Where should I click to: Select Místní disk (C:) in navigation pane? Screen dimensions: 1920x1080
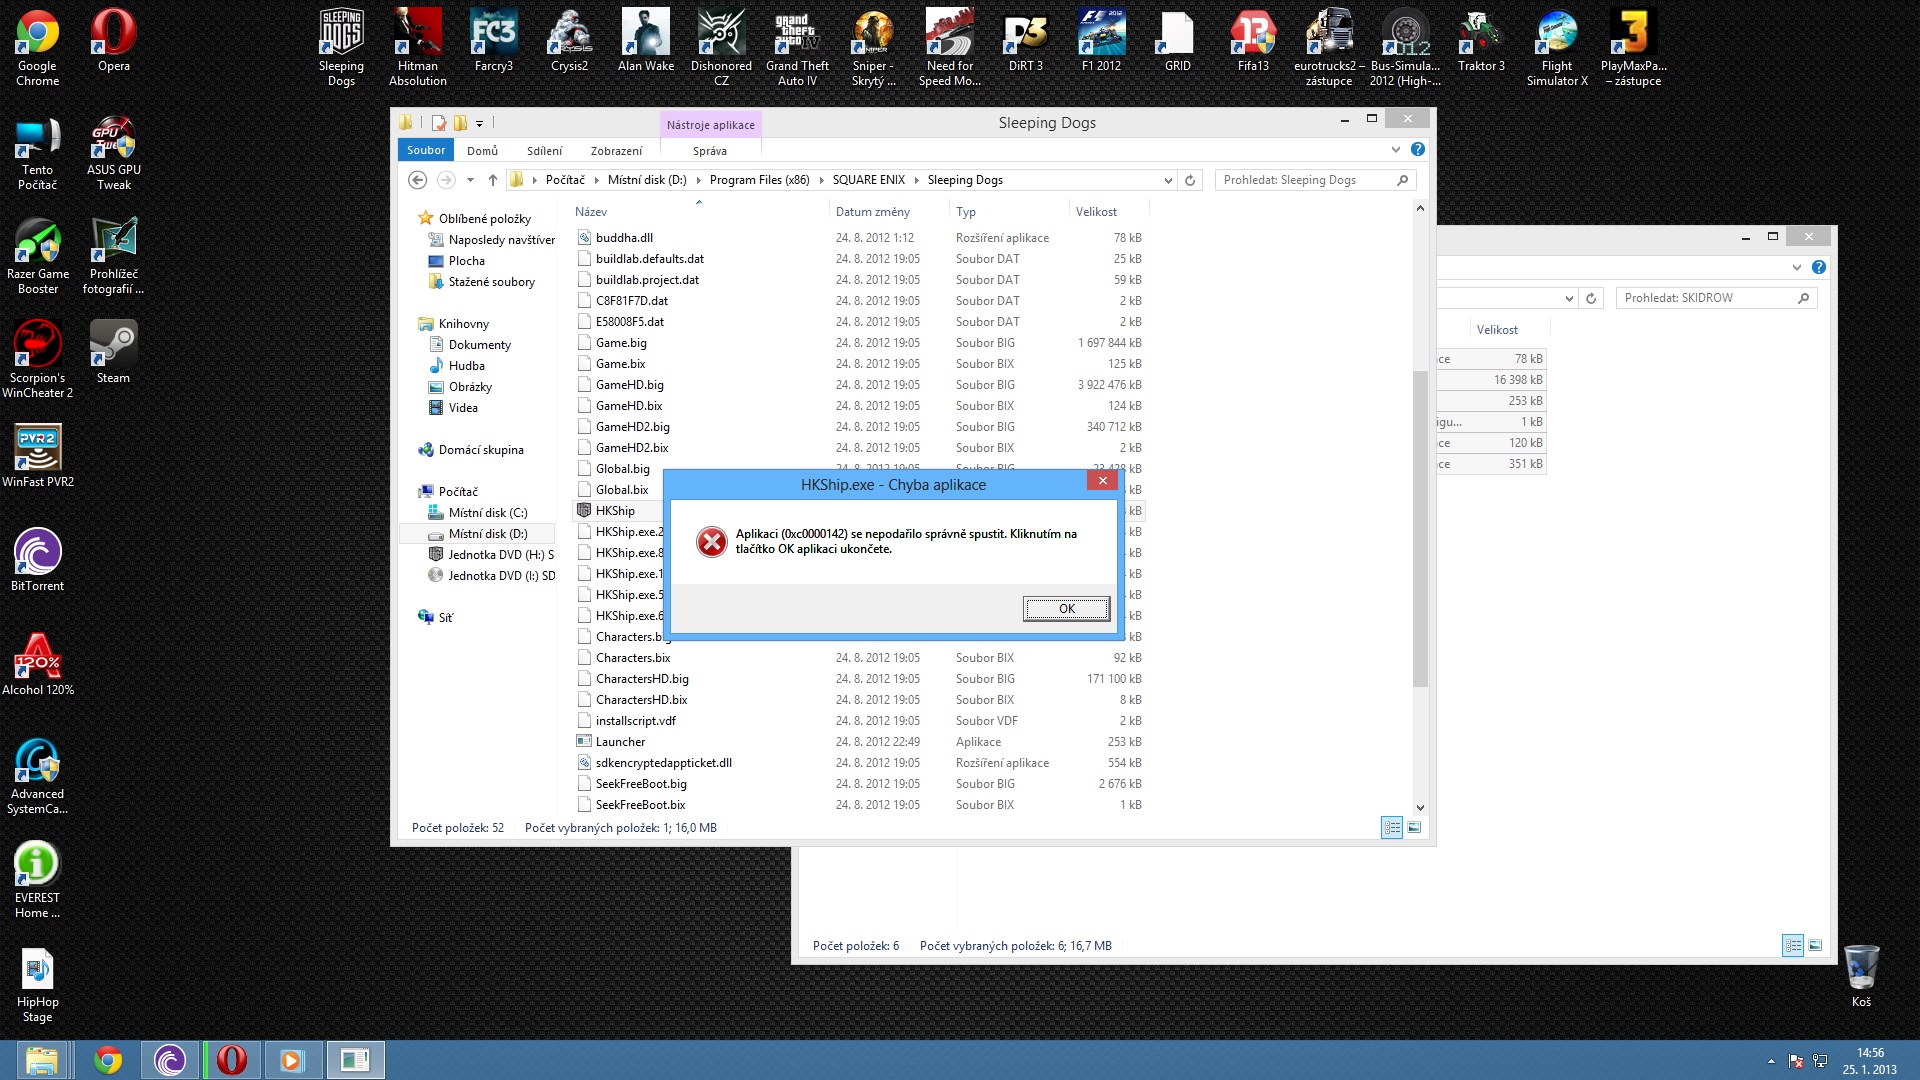[x=487, y=512]
